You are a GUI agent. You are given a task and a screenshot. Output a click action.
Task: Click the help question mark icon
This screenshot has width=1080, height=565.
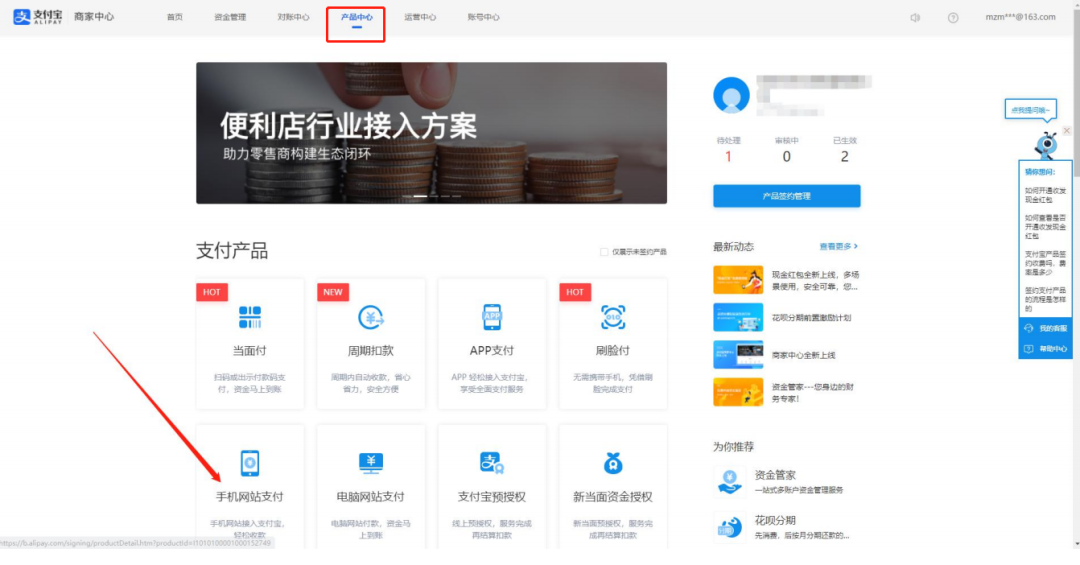click(x=953, y=17)
